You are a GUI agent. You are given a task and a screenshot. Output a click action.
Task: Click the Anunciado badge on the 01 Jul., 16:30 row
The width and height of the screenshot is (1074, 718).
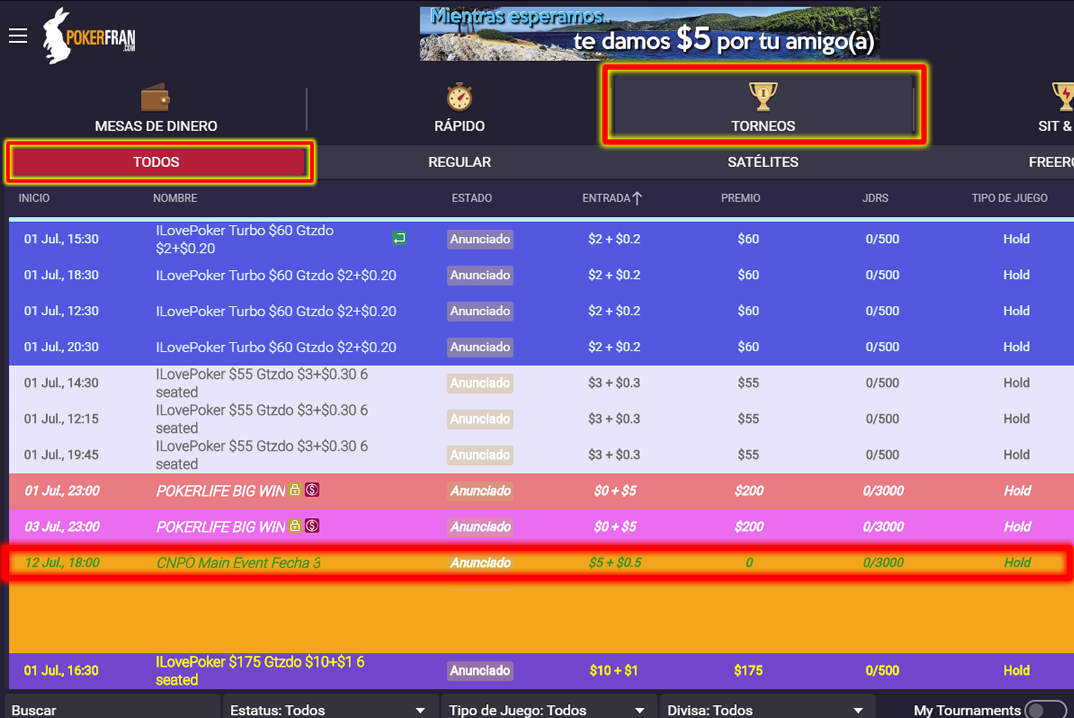pyautogui.click(x=480, y=671)
